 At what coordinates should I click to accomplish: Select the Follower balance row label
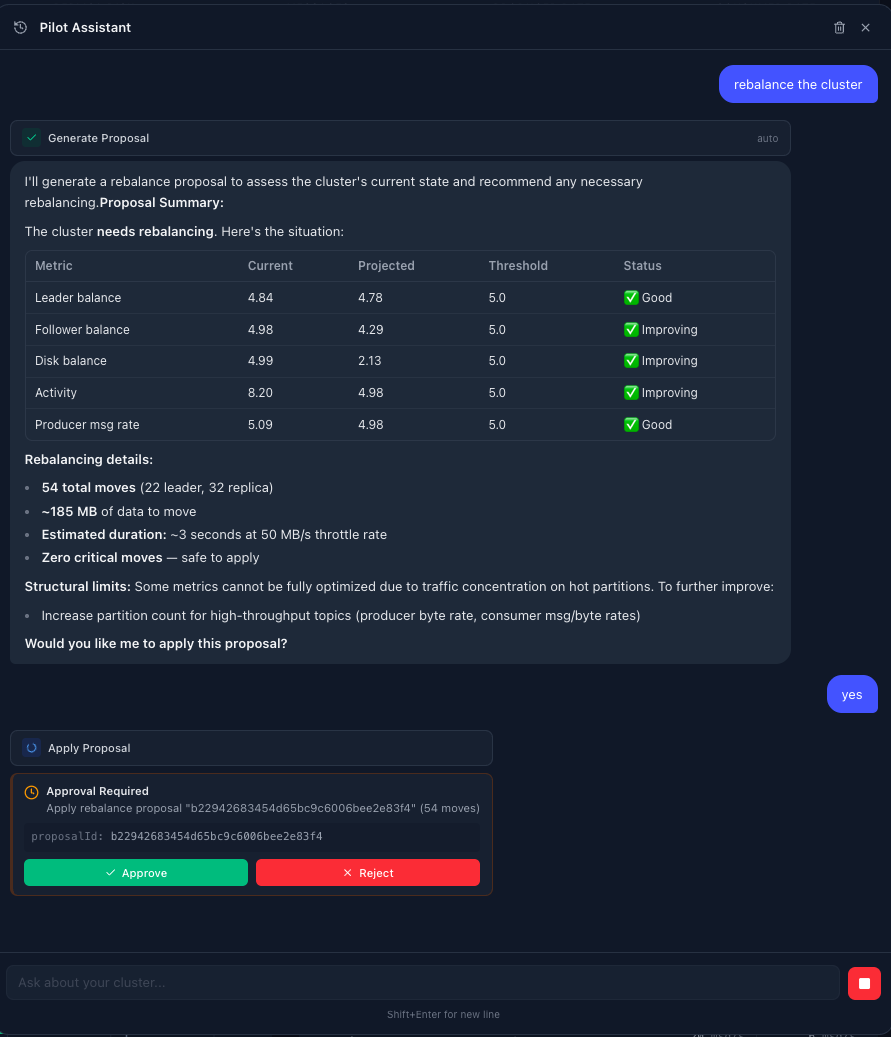pos(82,329)
